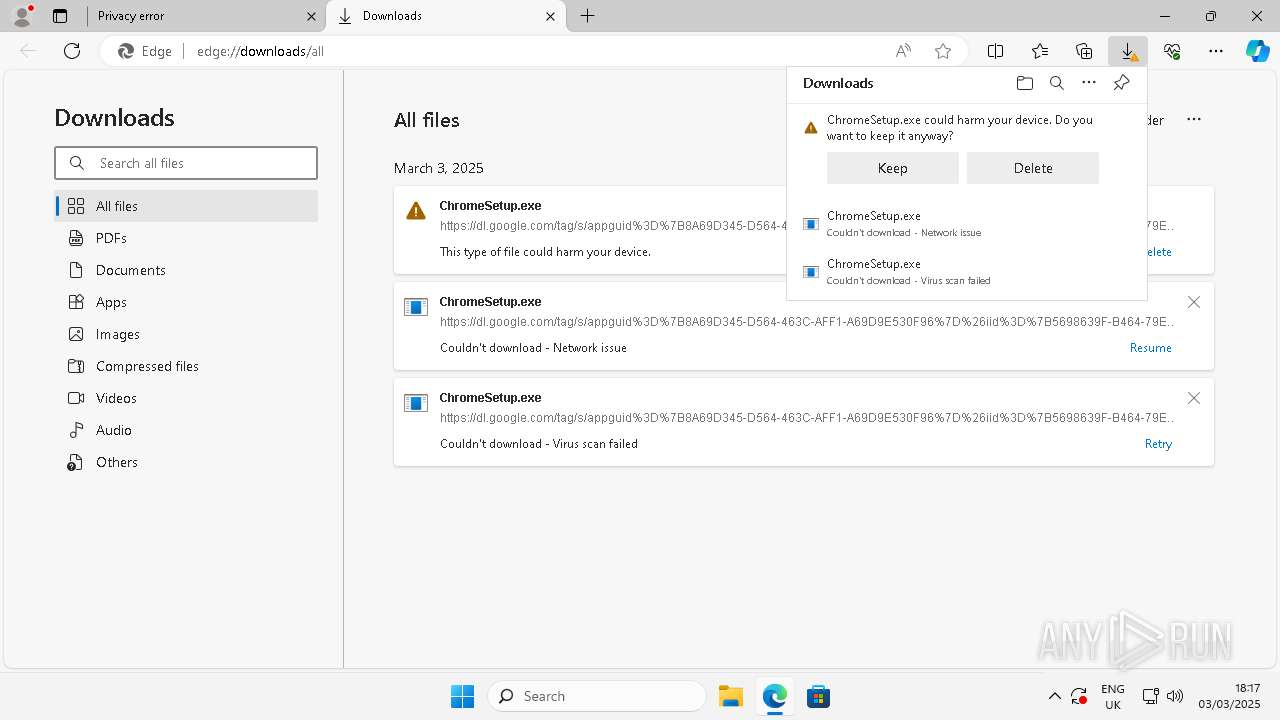
Task: Click warning icon on harmful ChromeSetup.exe entry
Action: [416, 211]
